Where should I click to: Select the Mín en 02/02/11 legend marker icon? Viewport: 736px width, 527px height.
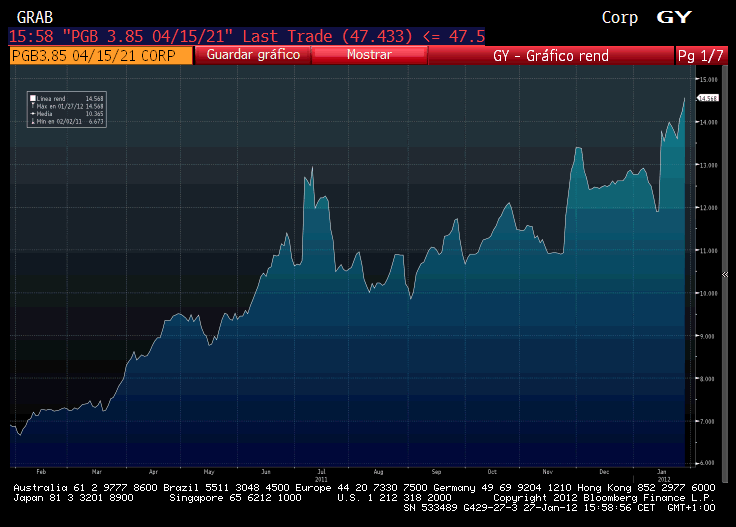click(33, 121)
